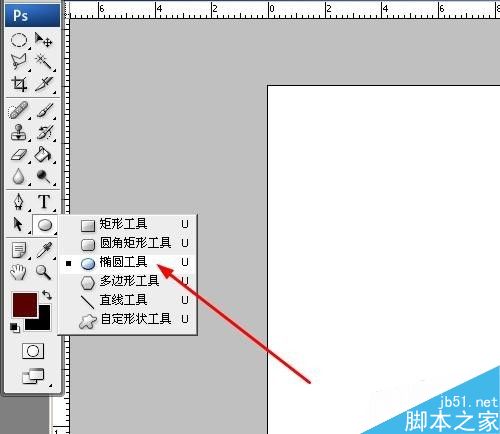Screen dimensions: 500x434
Task: Choose the Paint Bucket tool
Action: (44, 154)
